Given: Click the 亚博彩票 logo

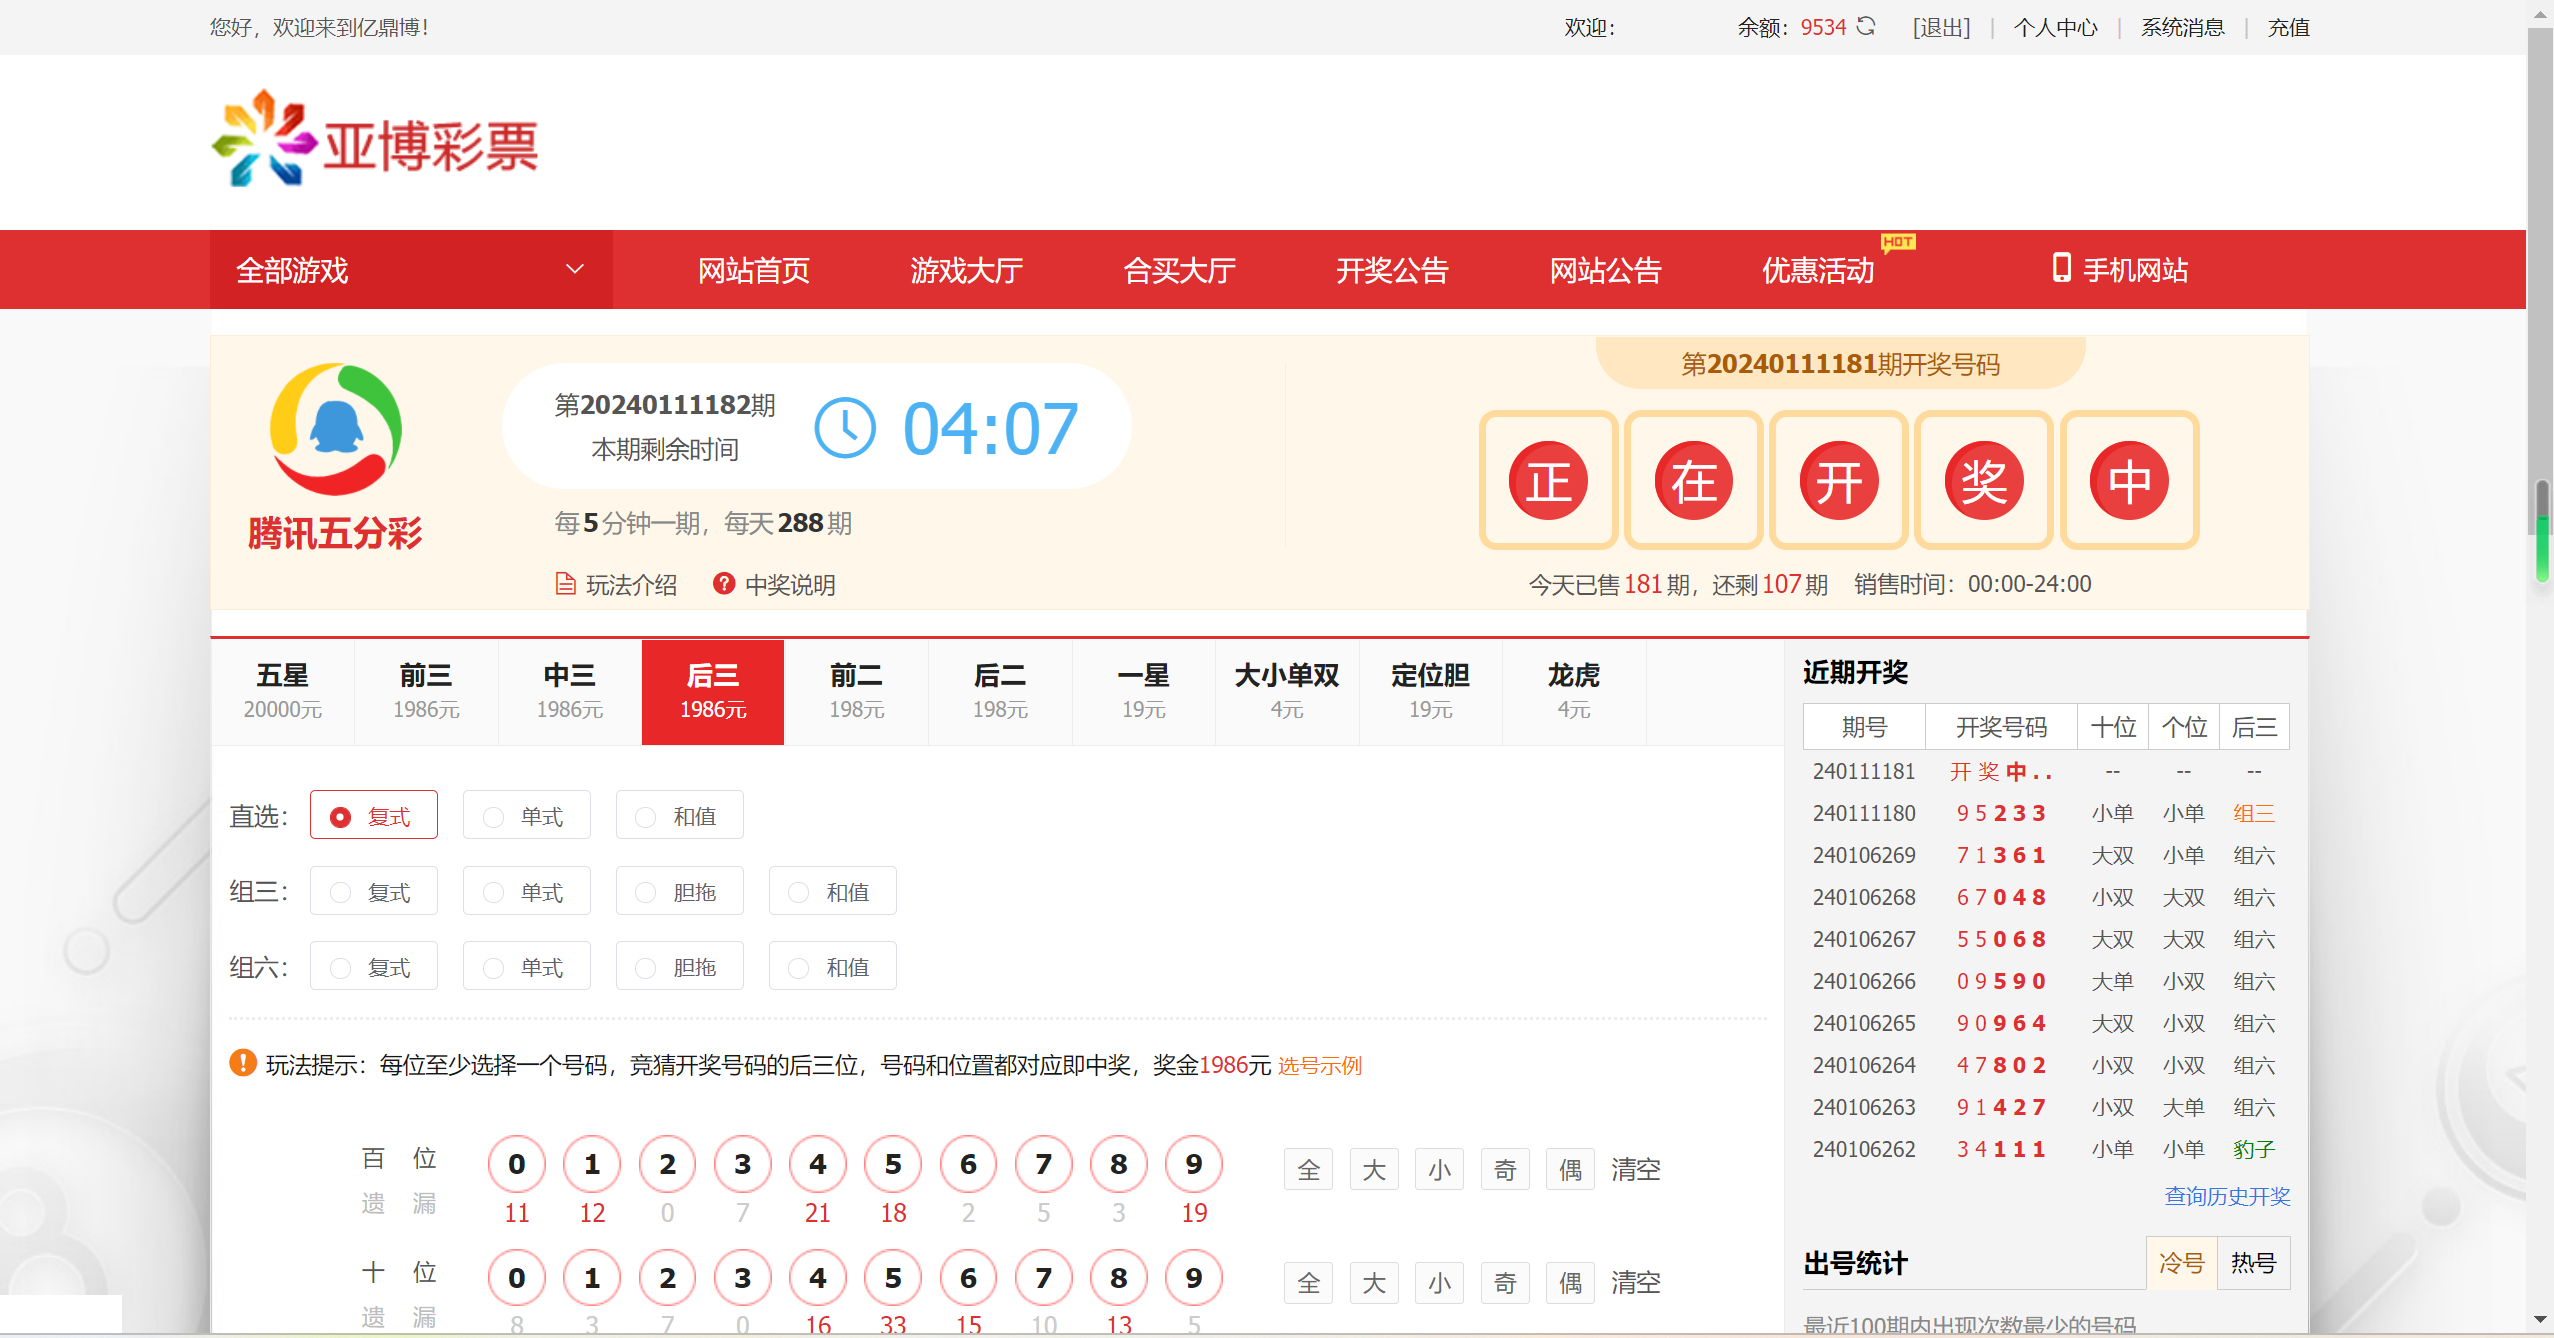Looking at the screenshot, I should tap(376, 140).
